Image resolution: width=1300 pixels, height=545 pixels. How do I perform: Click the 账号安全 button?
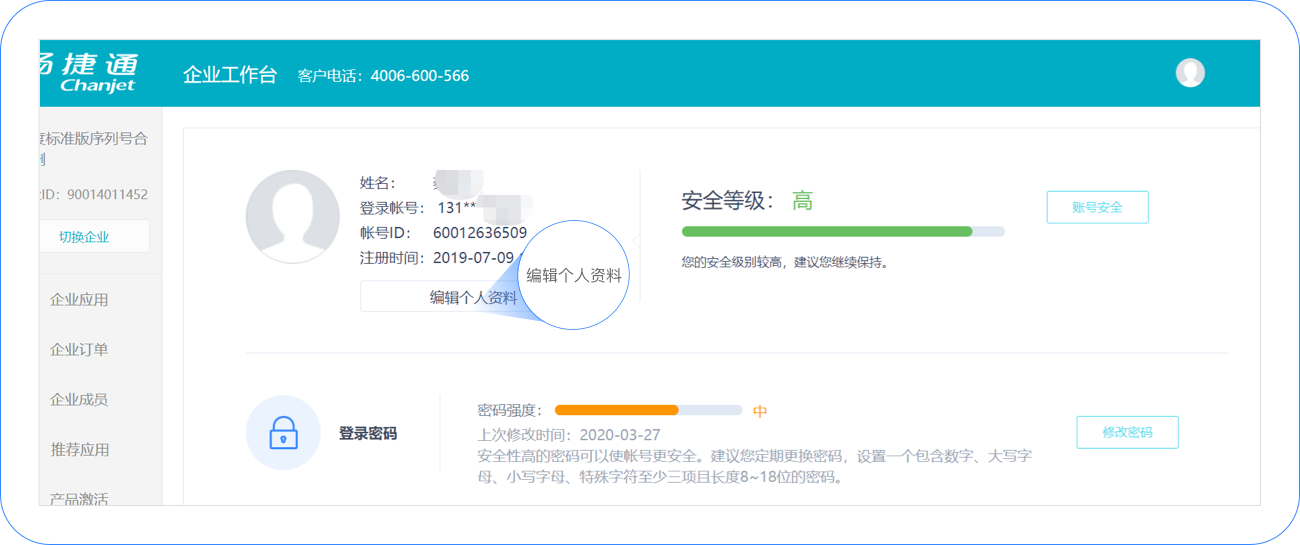[1097, 207]
